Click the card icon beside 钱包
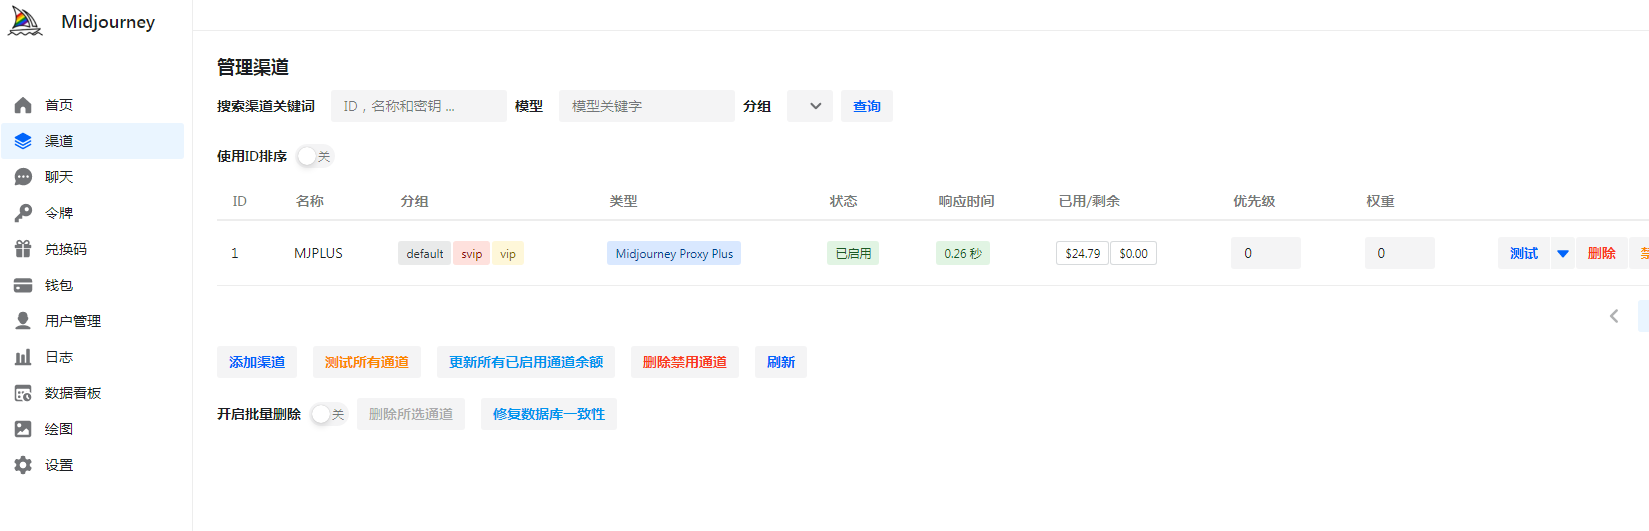 (23, 285)
